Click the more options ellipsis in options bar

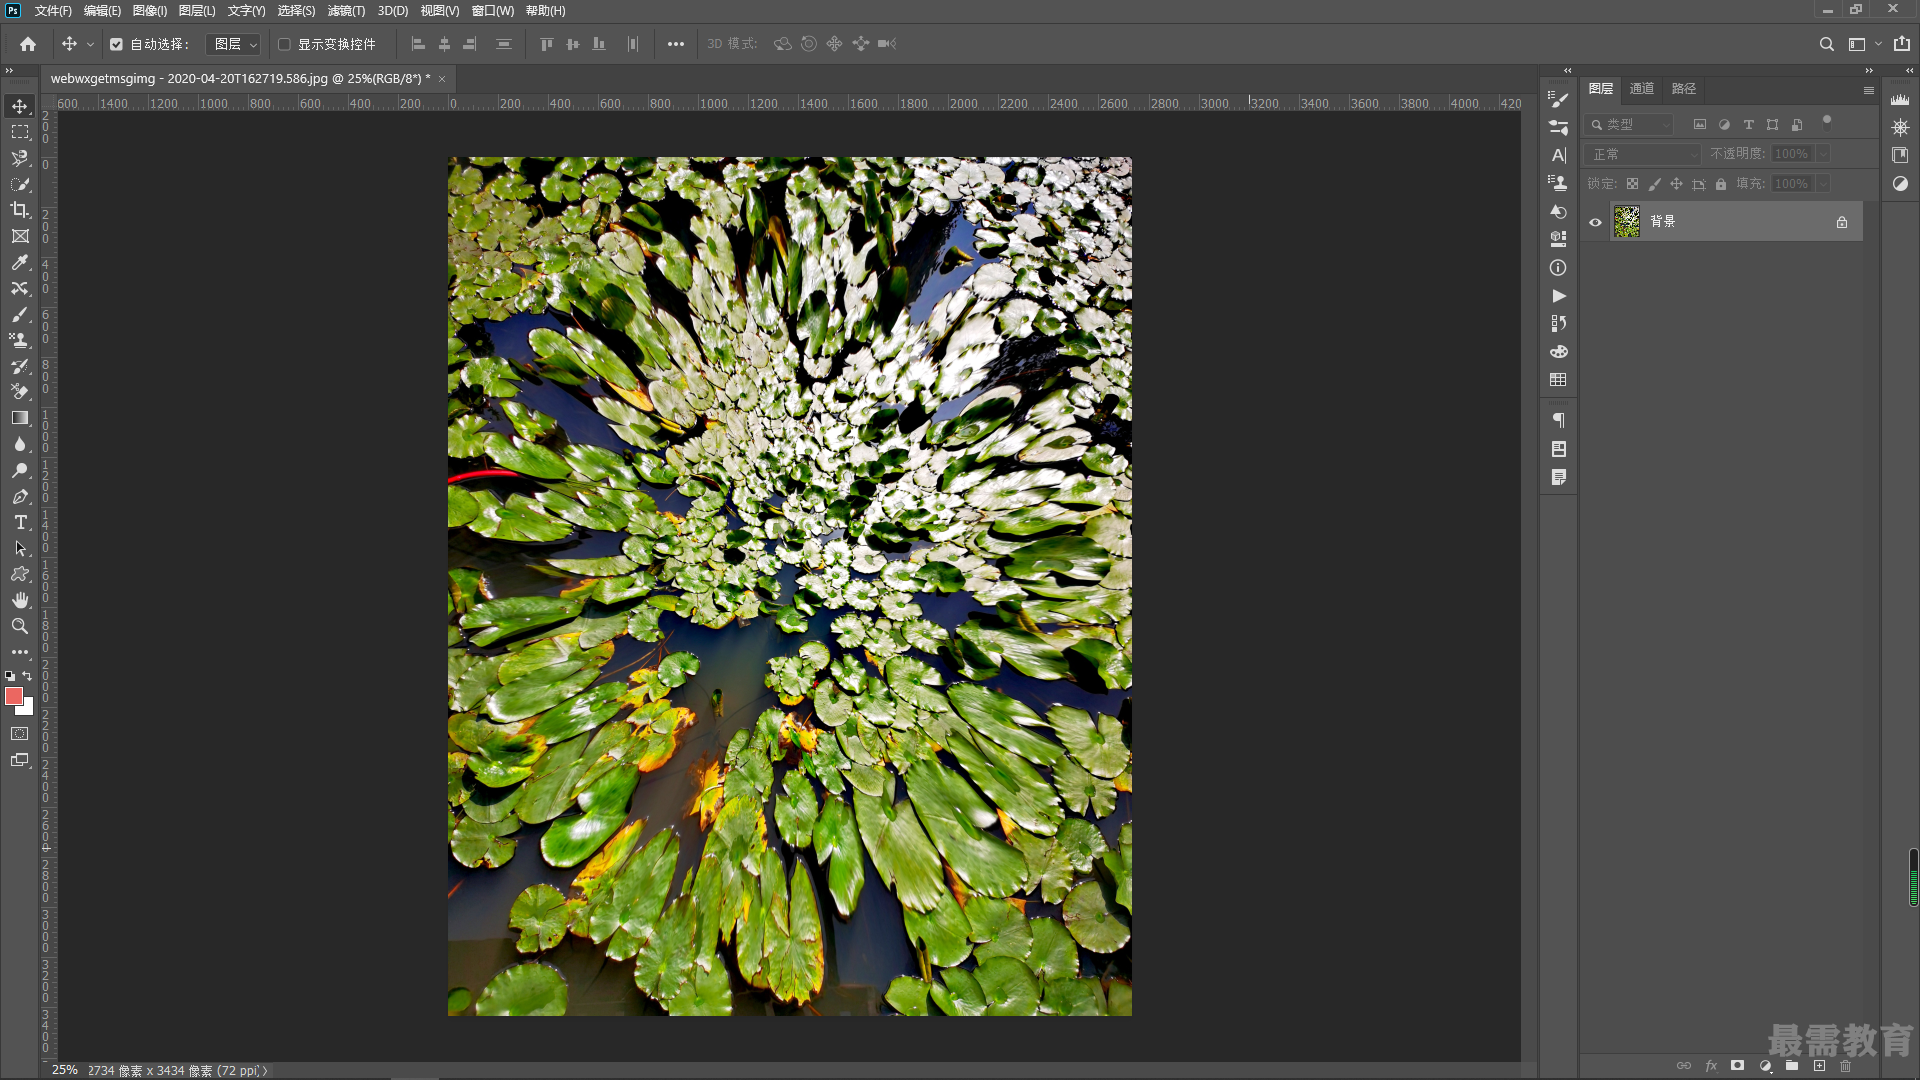676,44
